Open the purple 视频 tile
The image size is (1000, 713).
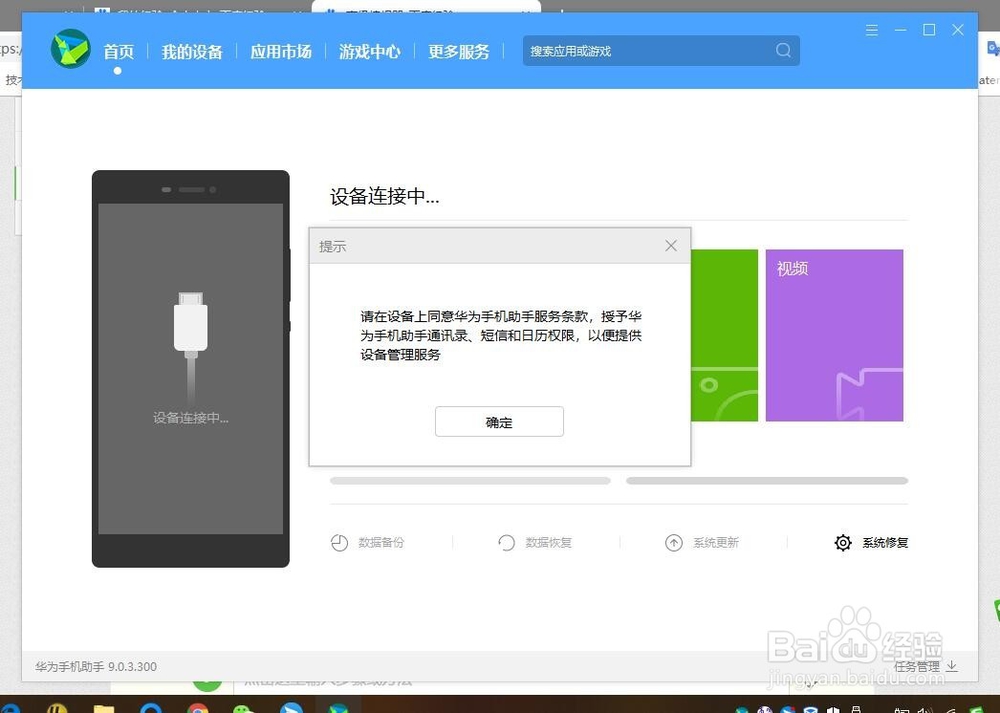(x=834, y=335)
